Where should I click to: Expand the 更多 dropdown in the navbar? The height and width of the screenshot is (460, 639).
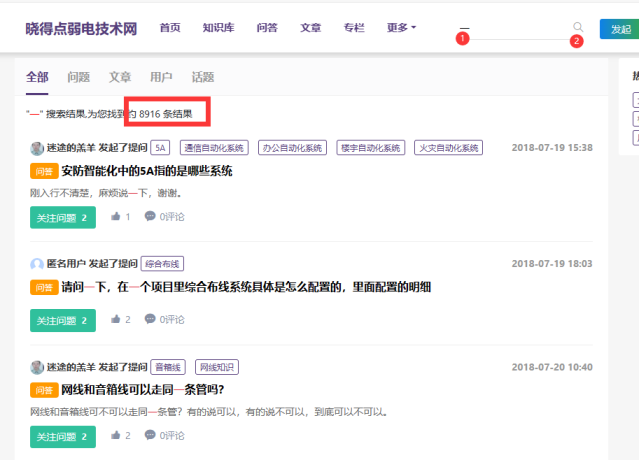tap(401, 28)
